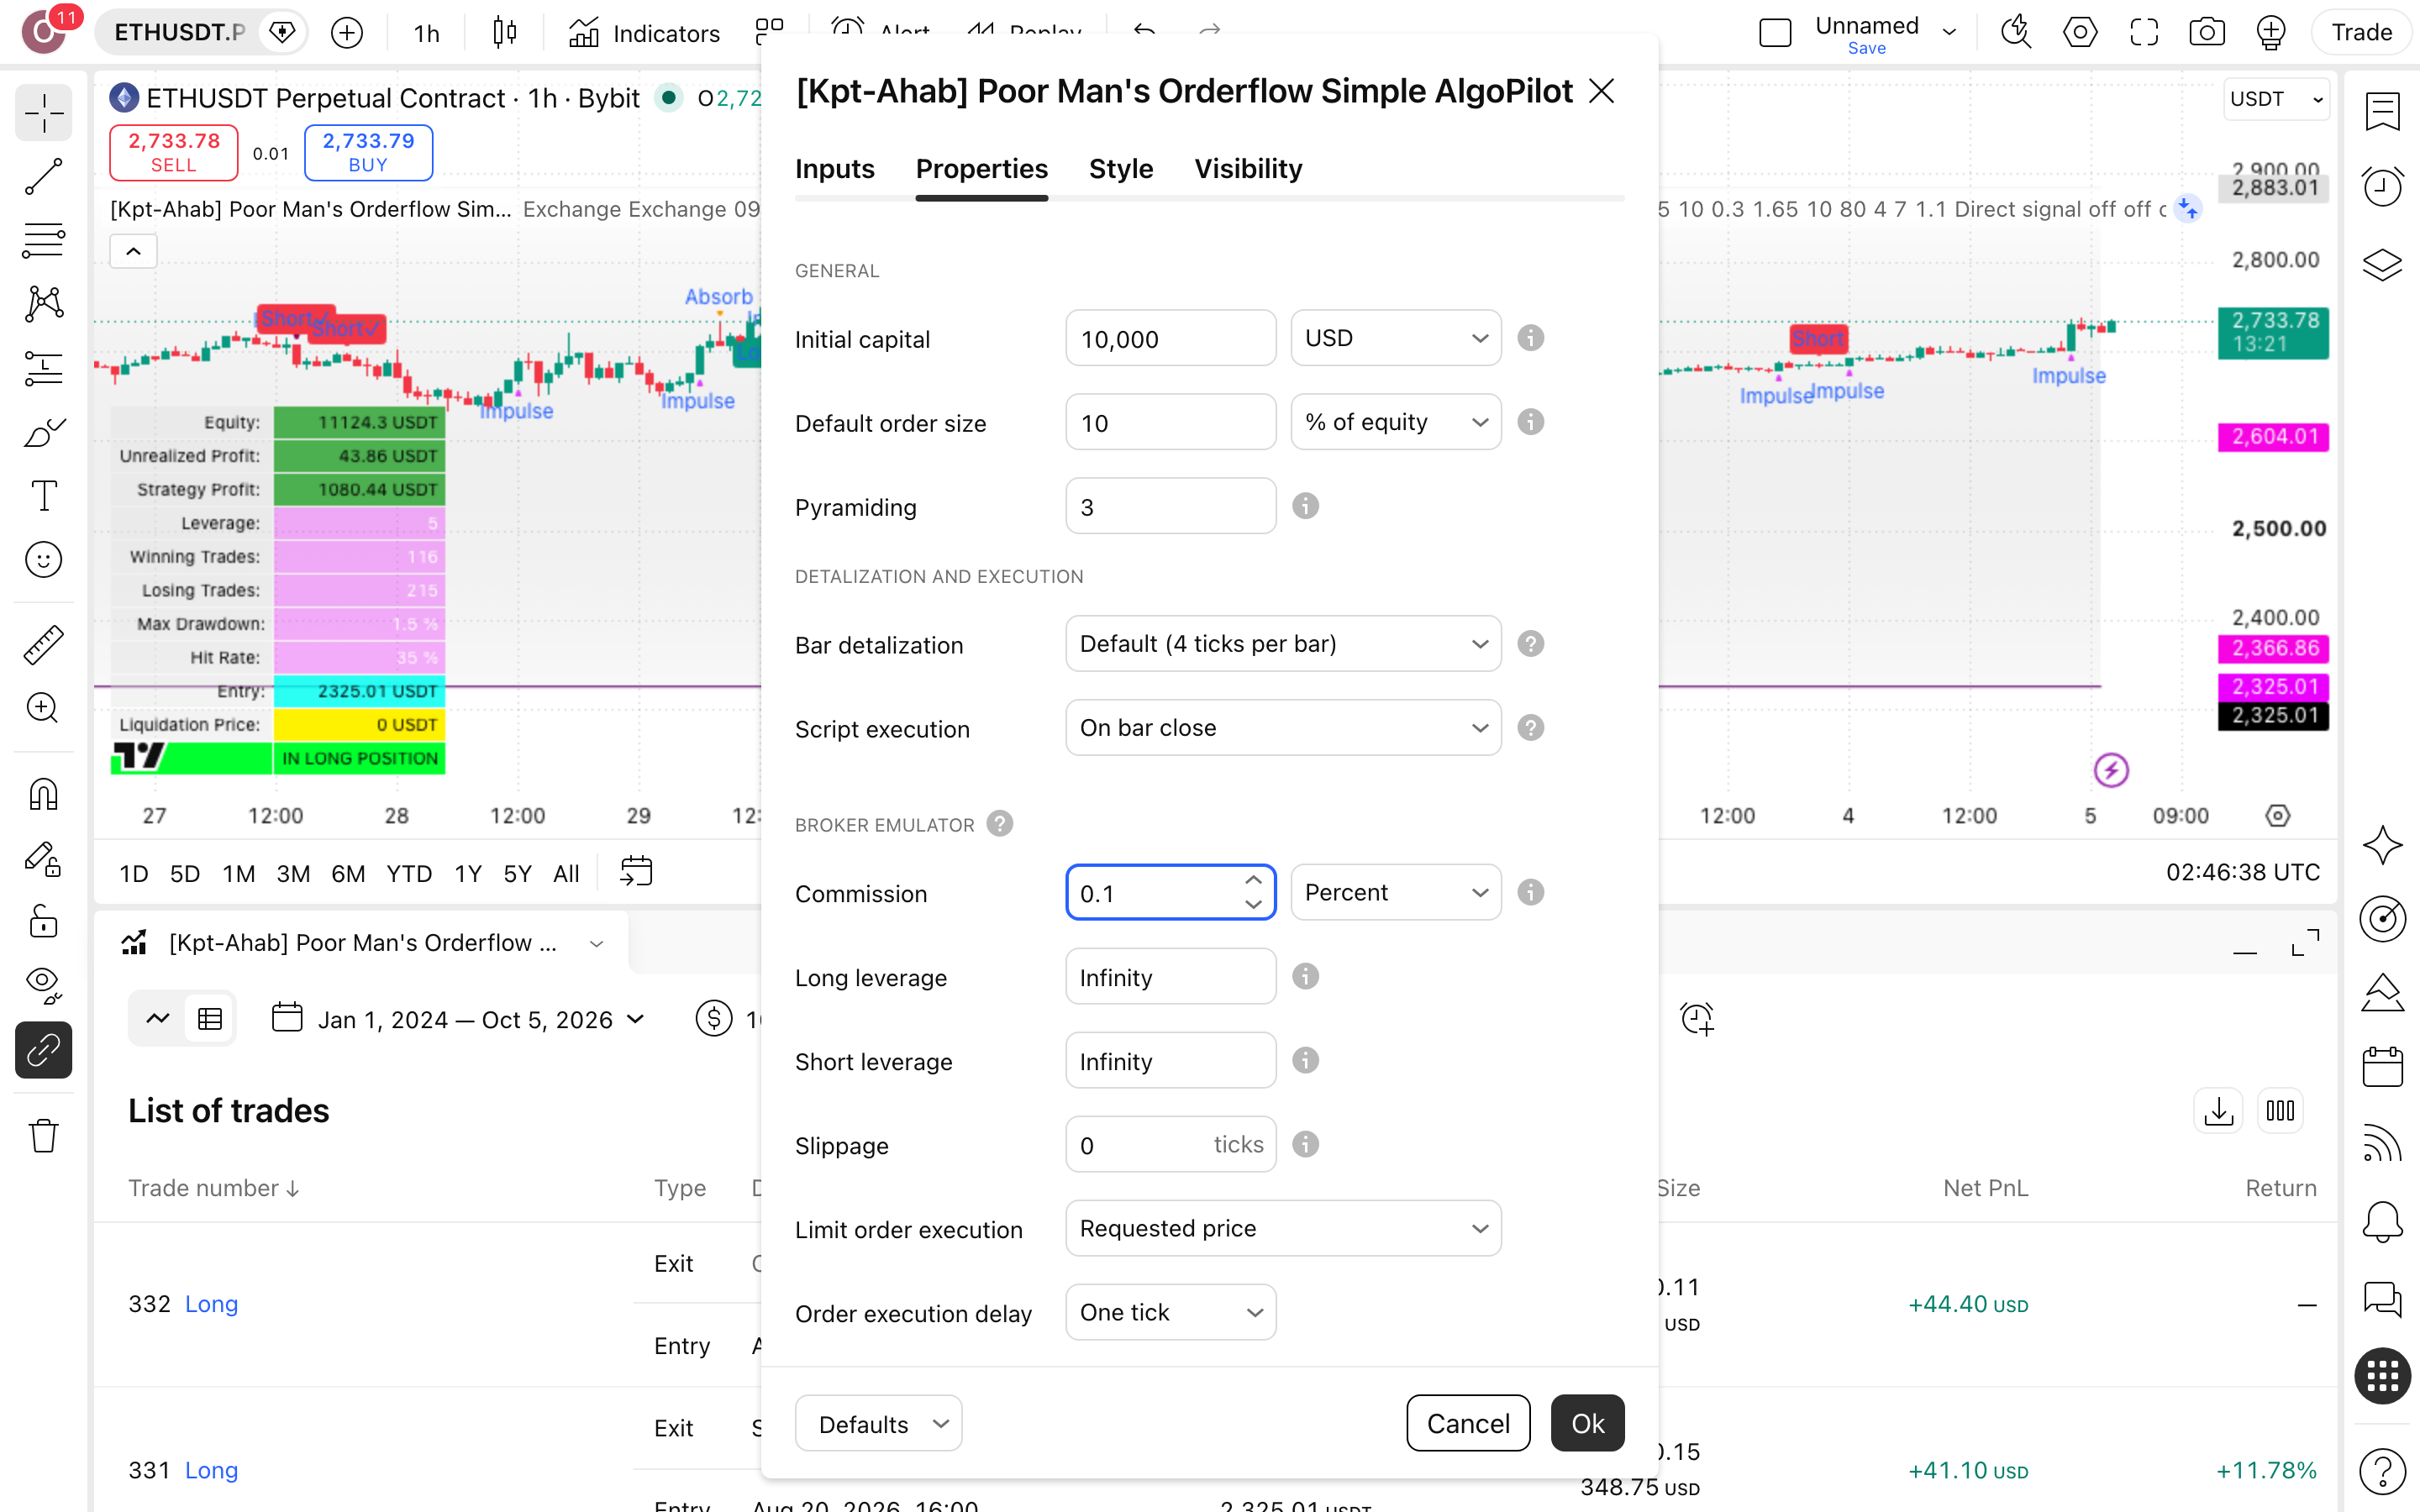The width and height of the screenshot is (2420, 1512).
Task: Switch to the Visibility tab
Action: coord(1248,168)
